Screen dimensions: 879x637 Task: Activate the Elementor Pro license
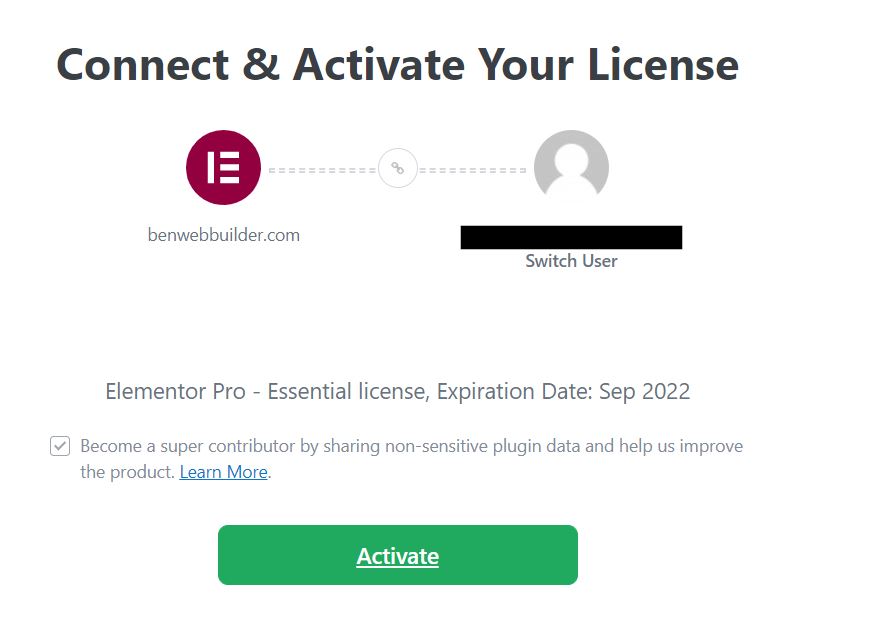coord(398,554)
